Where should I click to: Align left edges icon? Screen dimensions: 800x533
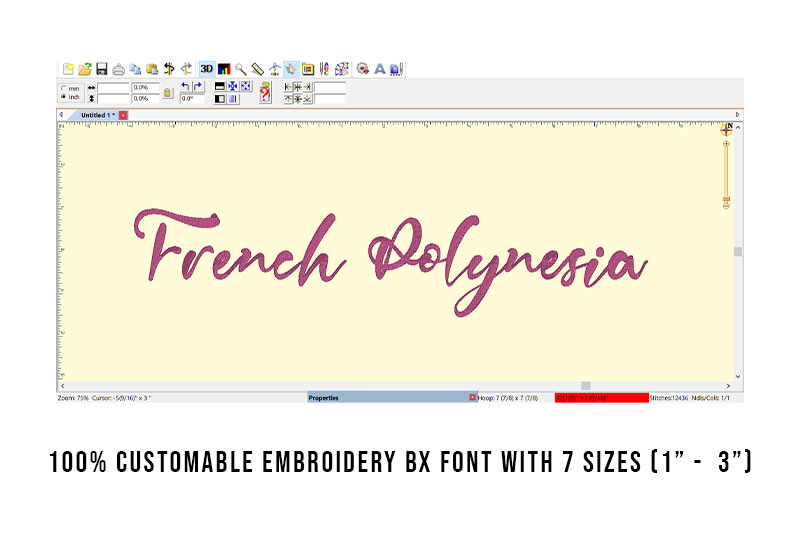click(288, 87)
